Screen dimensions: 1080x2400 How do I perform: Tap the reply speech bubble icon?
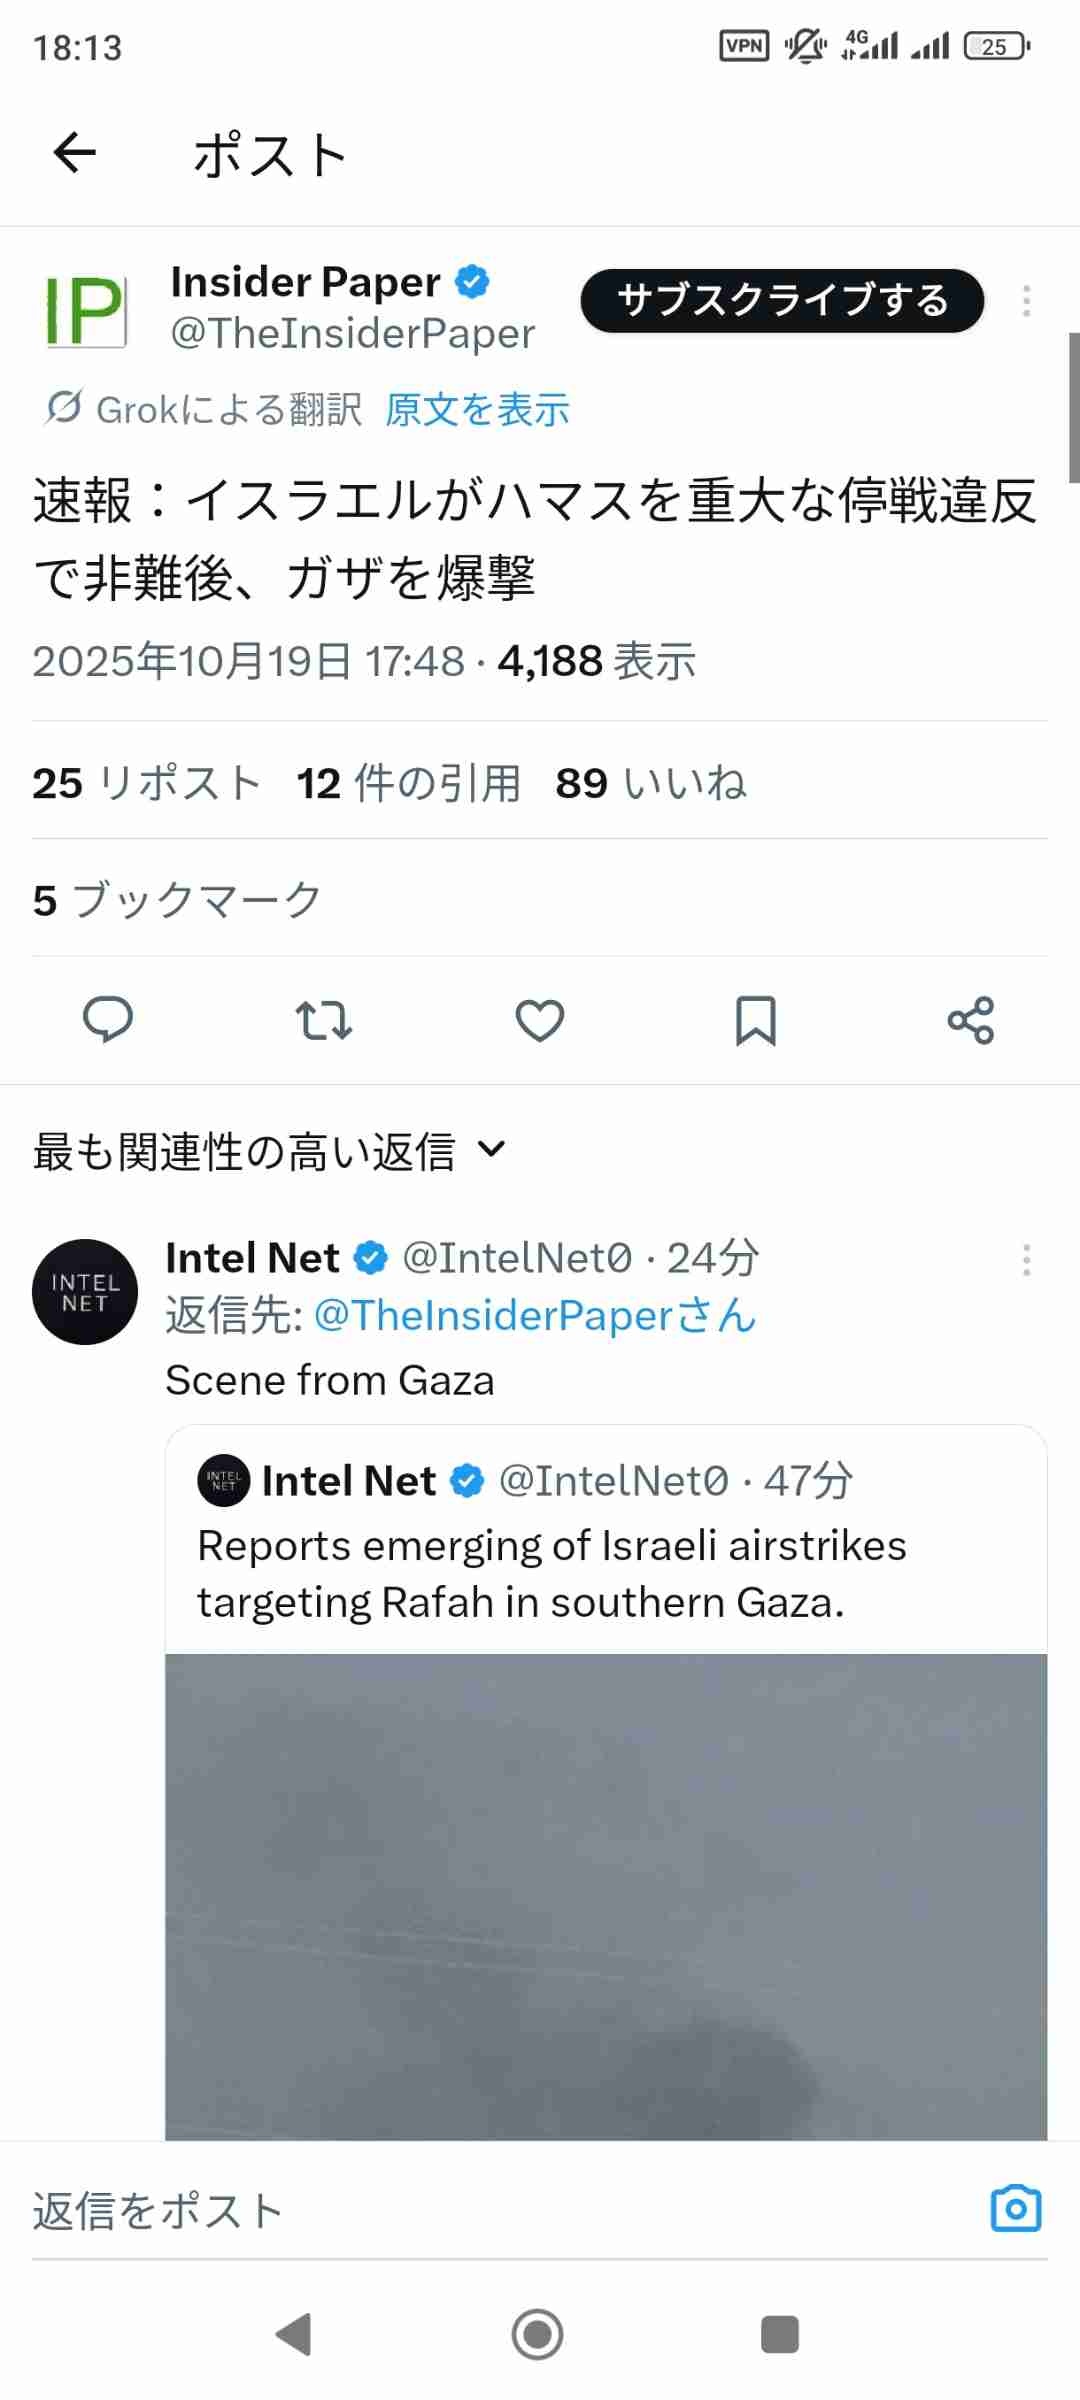coord(107,1020)
